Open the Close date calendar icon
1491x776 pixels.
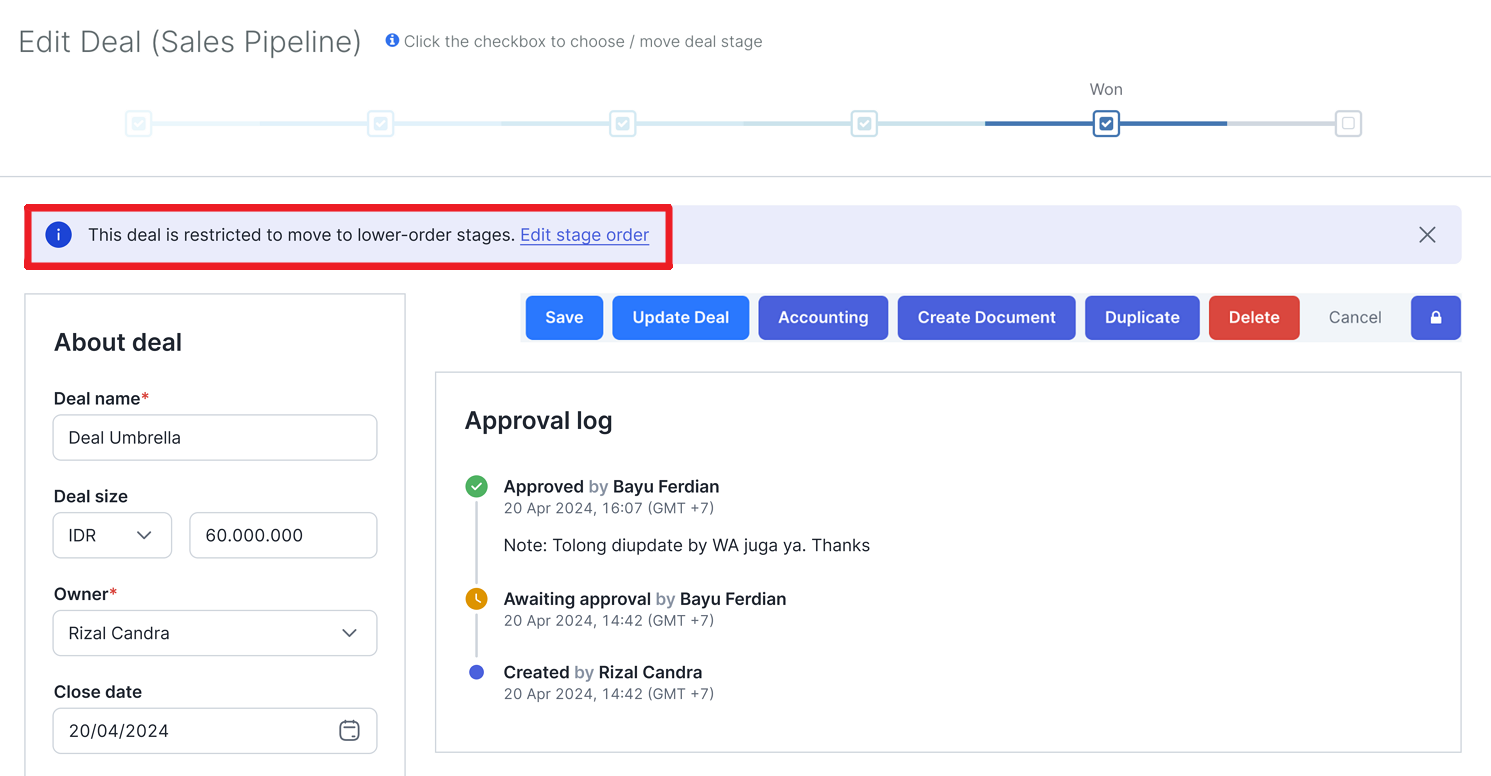[x=349, y=731]
